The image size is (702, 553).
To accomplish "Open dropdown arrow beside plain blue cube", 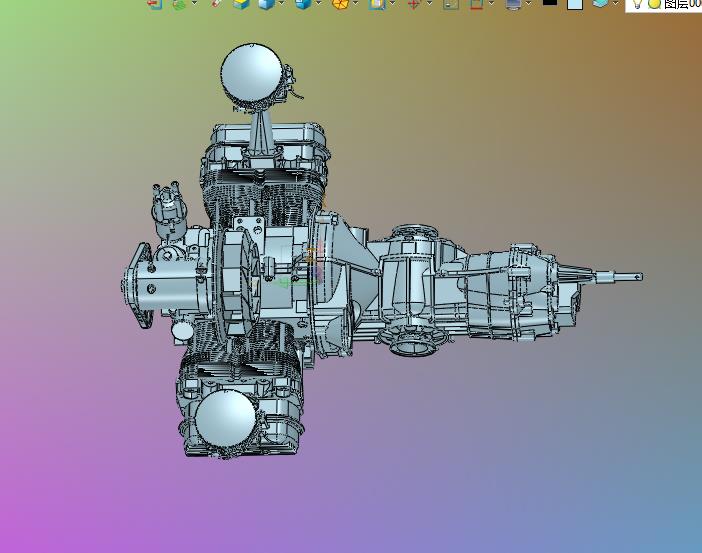I will click(282, 3).
